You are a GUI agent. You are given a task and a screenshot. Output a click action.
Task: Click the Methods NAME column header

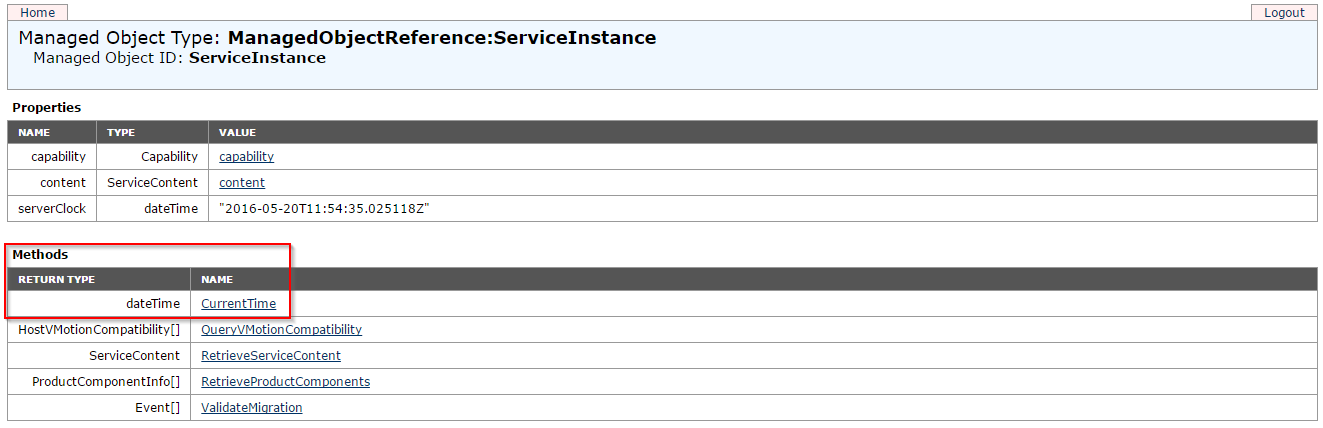click(x=217, y=280)
